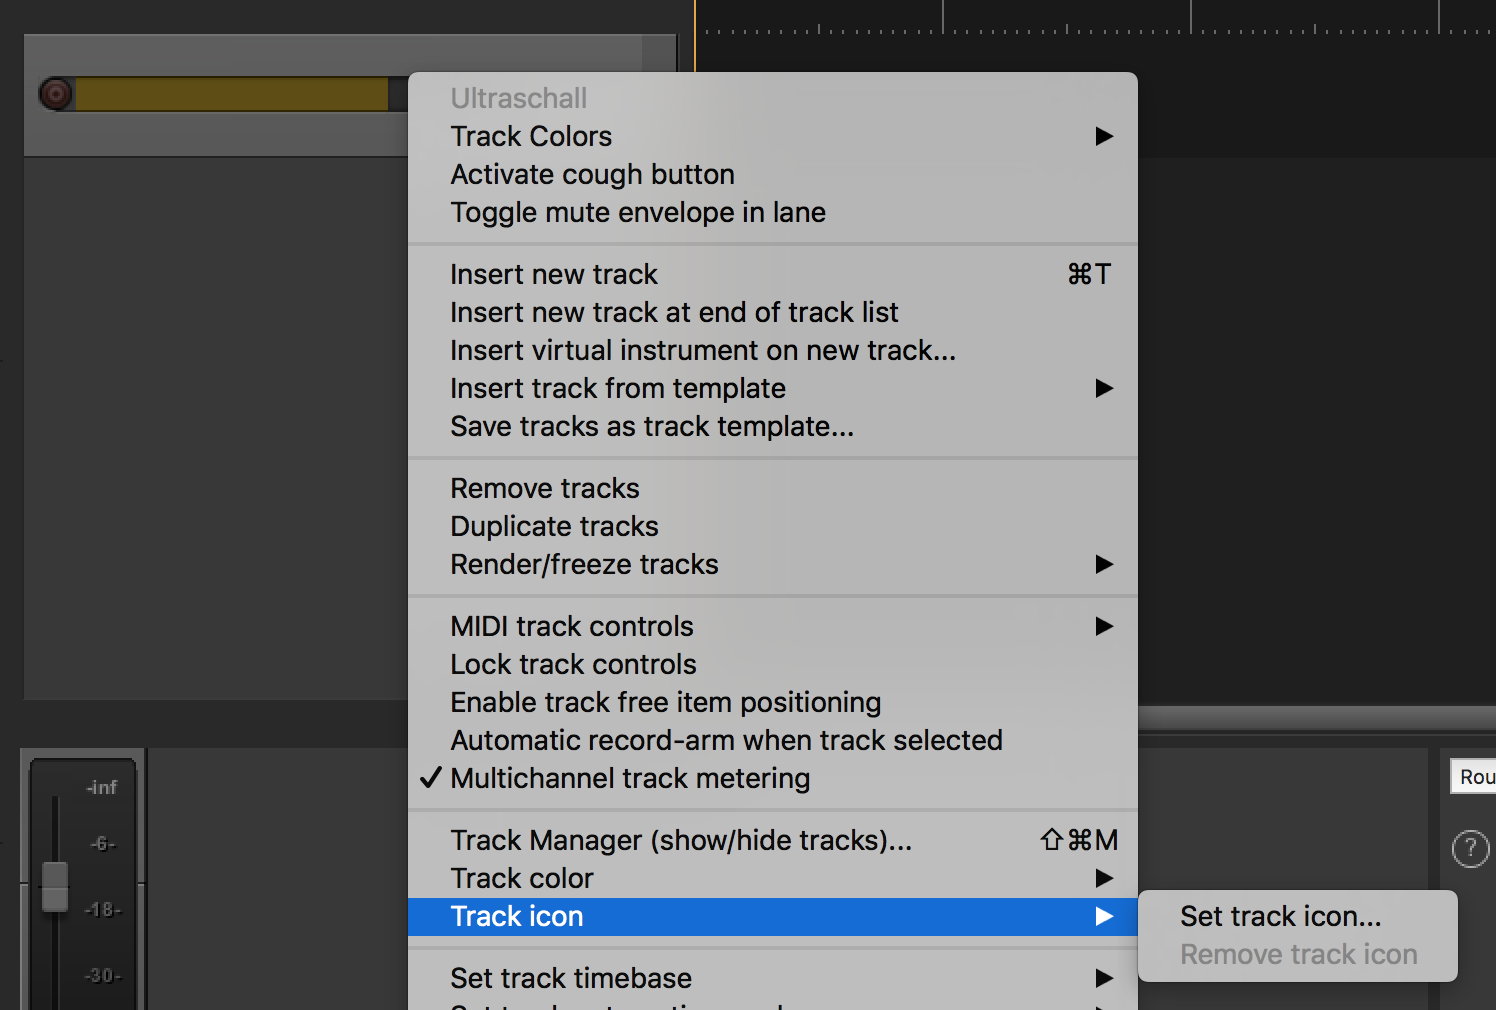The image size is (1496, 1010).
Task: Click the help question mark icon
Action: 1470,849
